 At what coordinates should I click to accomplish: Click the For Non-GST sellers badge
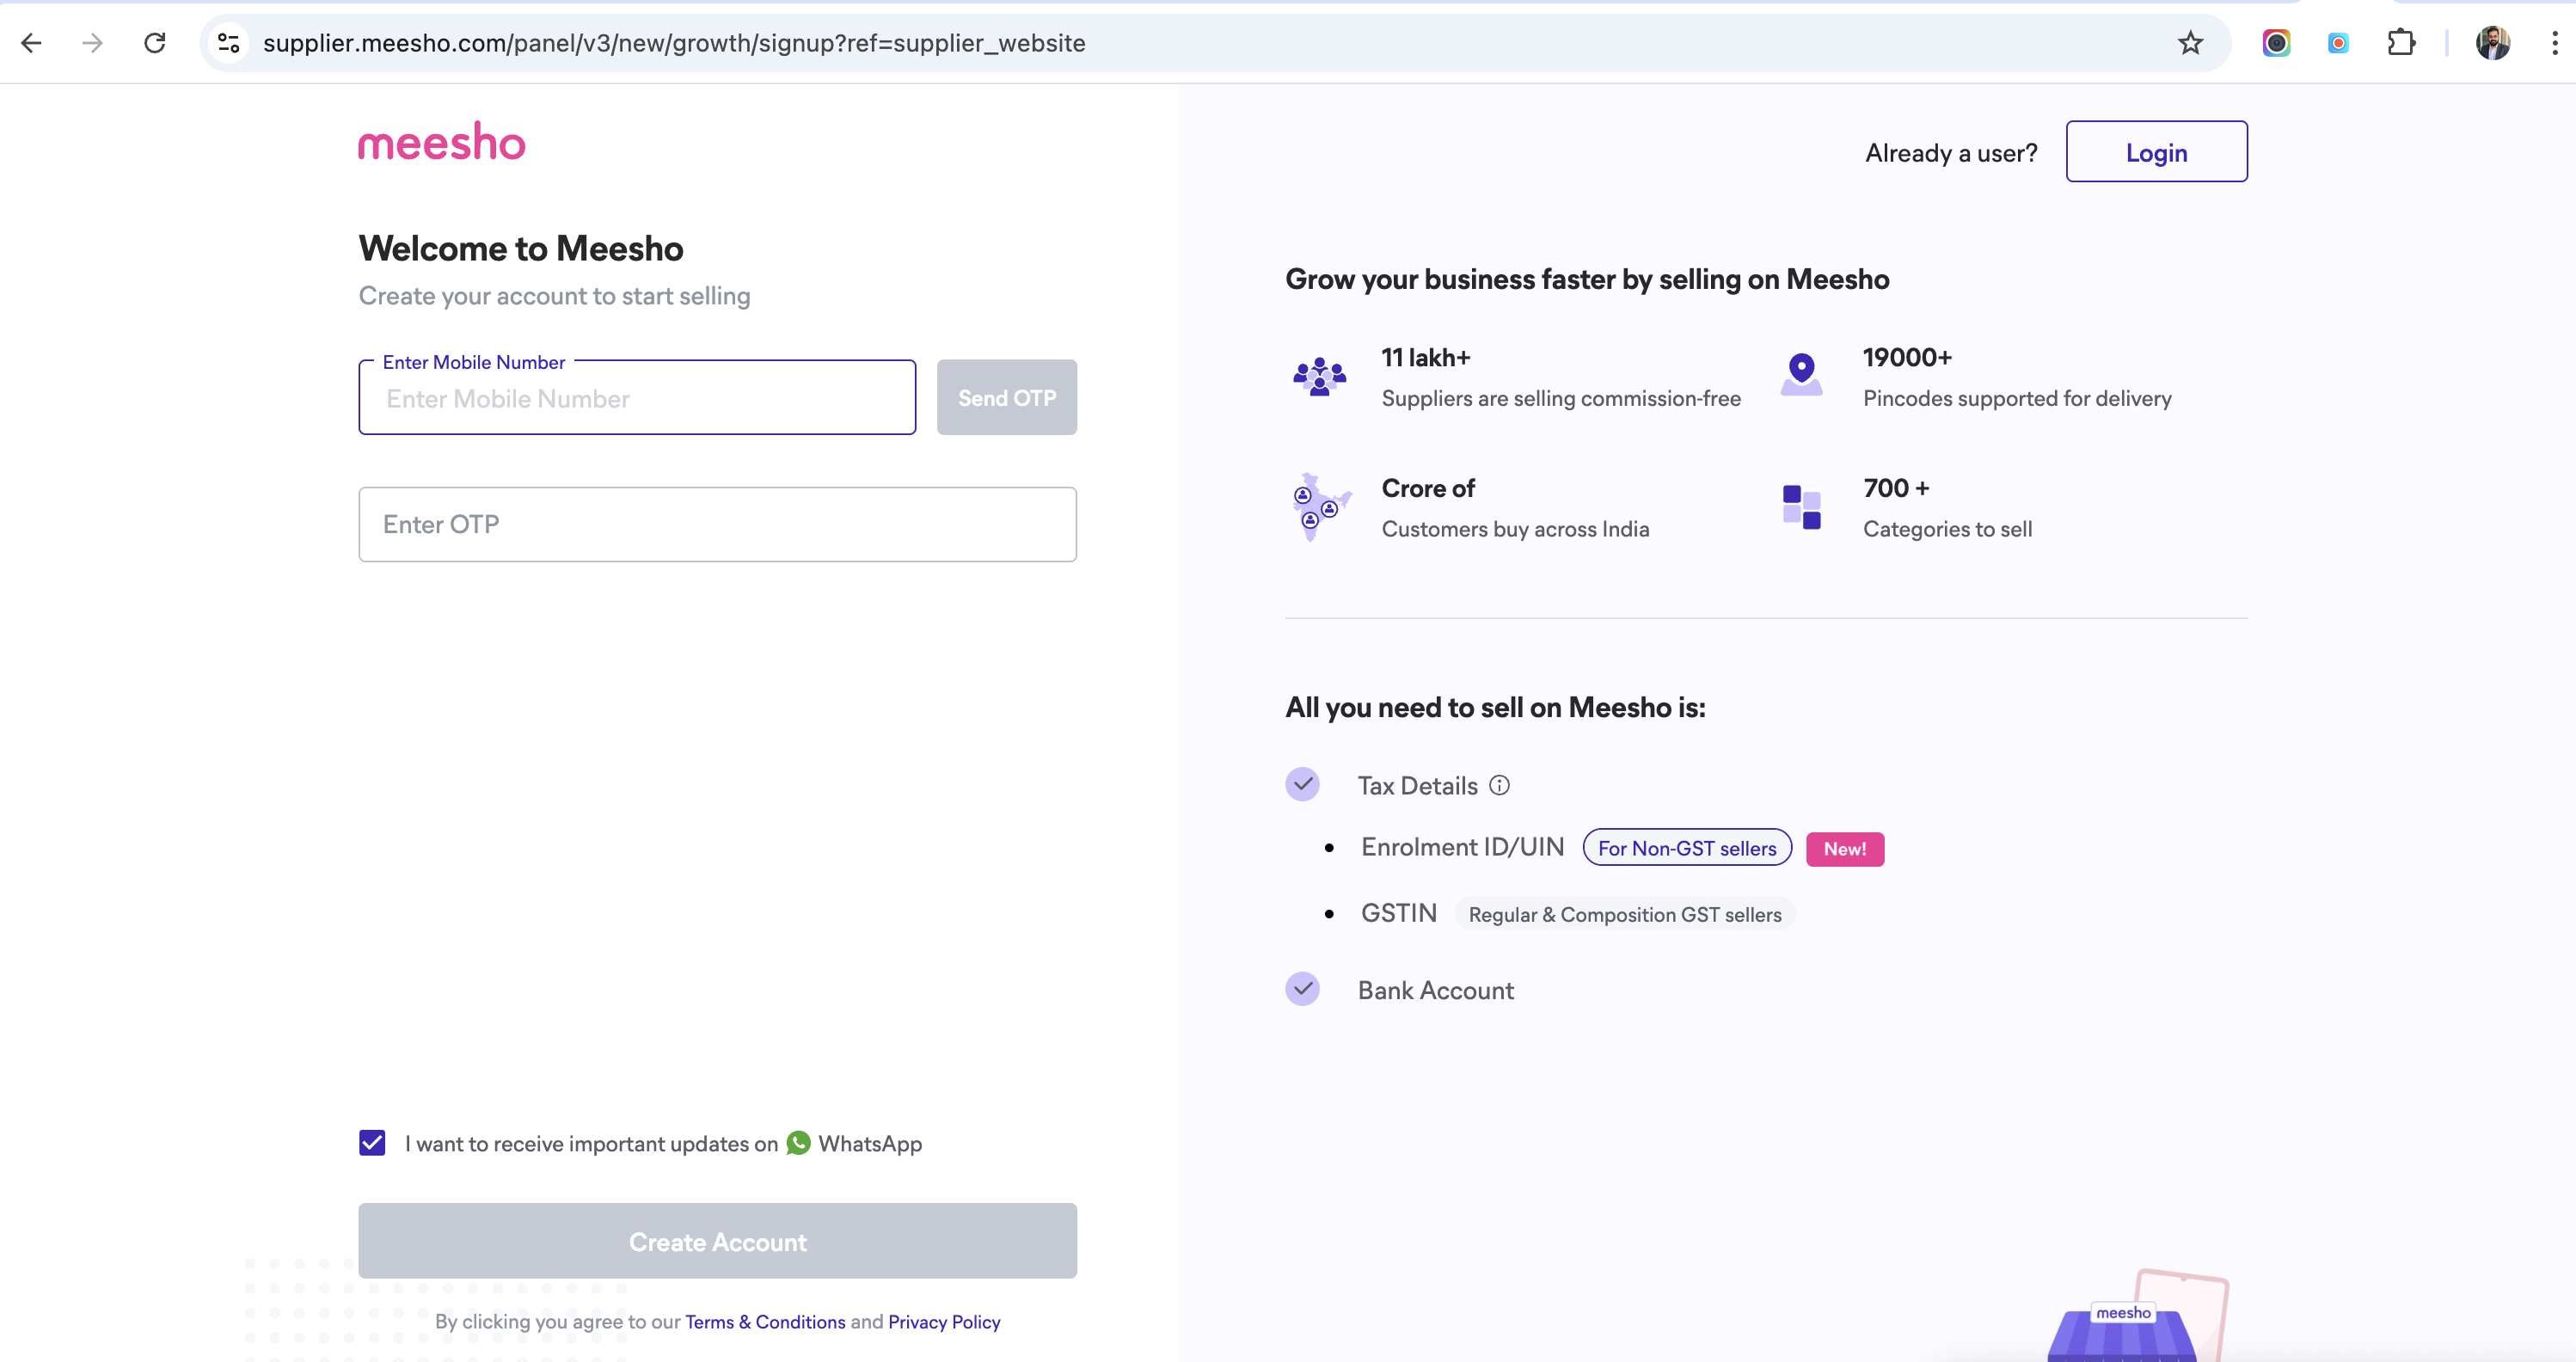1687,848
